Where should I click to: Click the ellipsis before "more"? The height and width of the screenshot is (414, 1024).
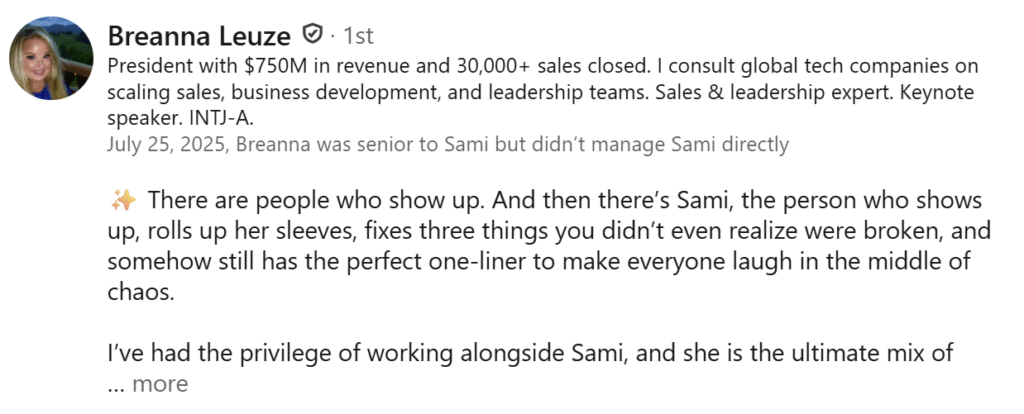[114, 383]
